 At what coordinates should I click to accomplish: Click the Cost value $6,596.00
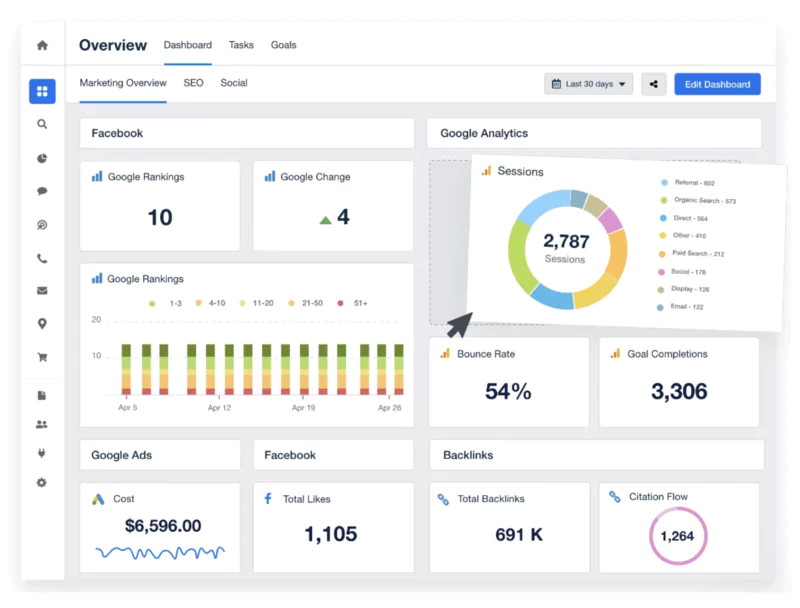tap(163, 525)
